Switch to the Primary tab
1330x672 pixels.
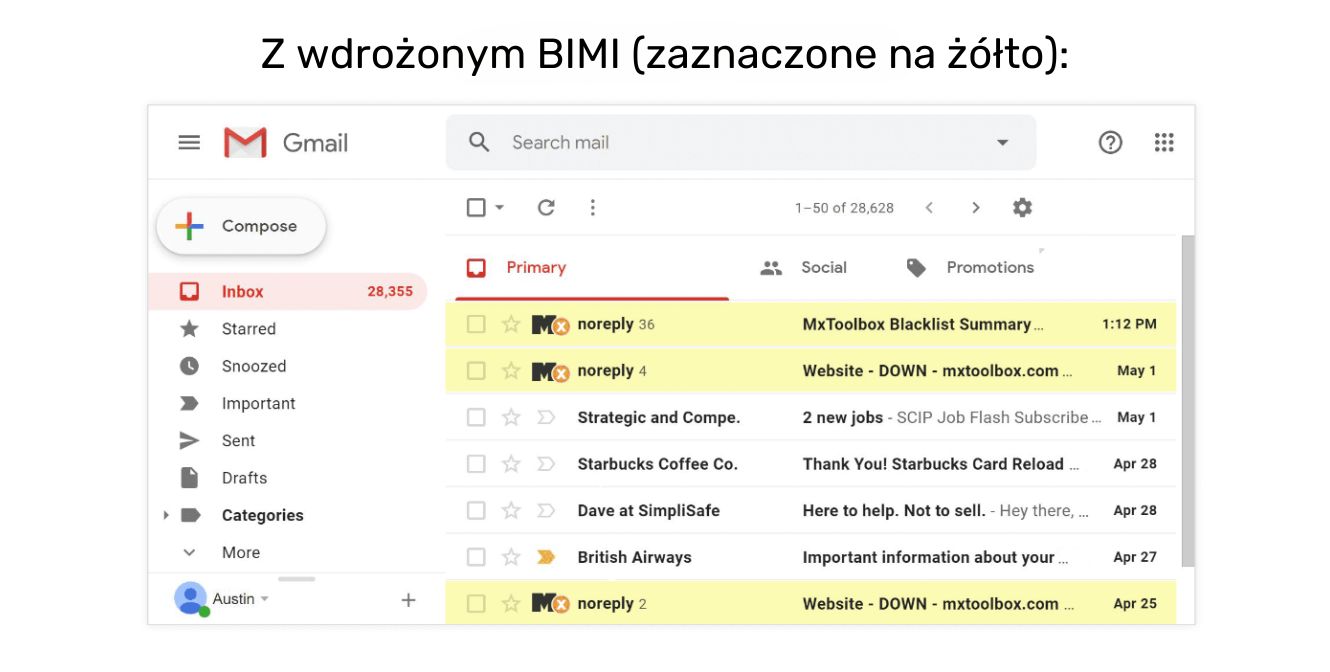click(x=592, y=268)
